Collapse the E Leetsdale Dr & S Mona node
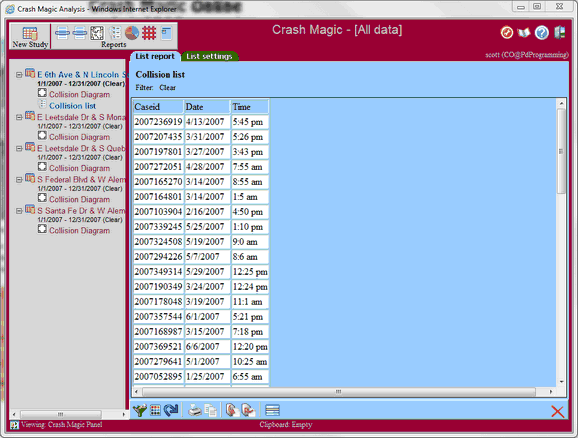This screenshot has height=438, width=578. [19, 117]
